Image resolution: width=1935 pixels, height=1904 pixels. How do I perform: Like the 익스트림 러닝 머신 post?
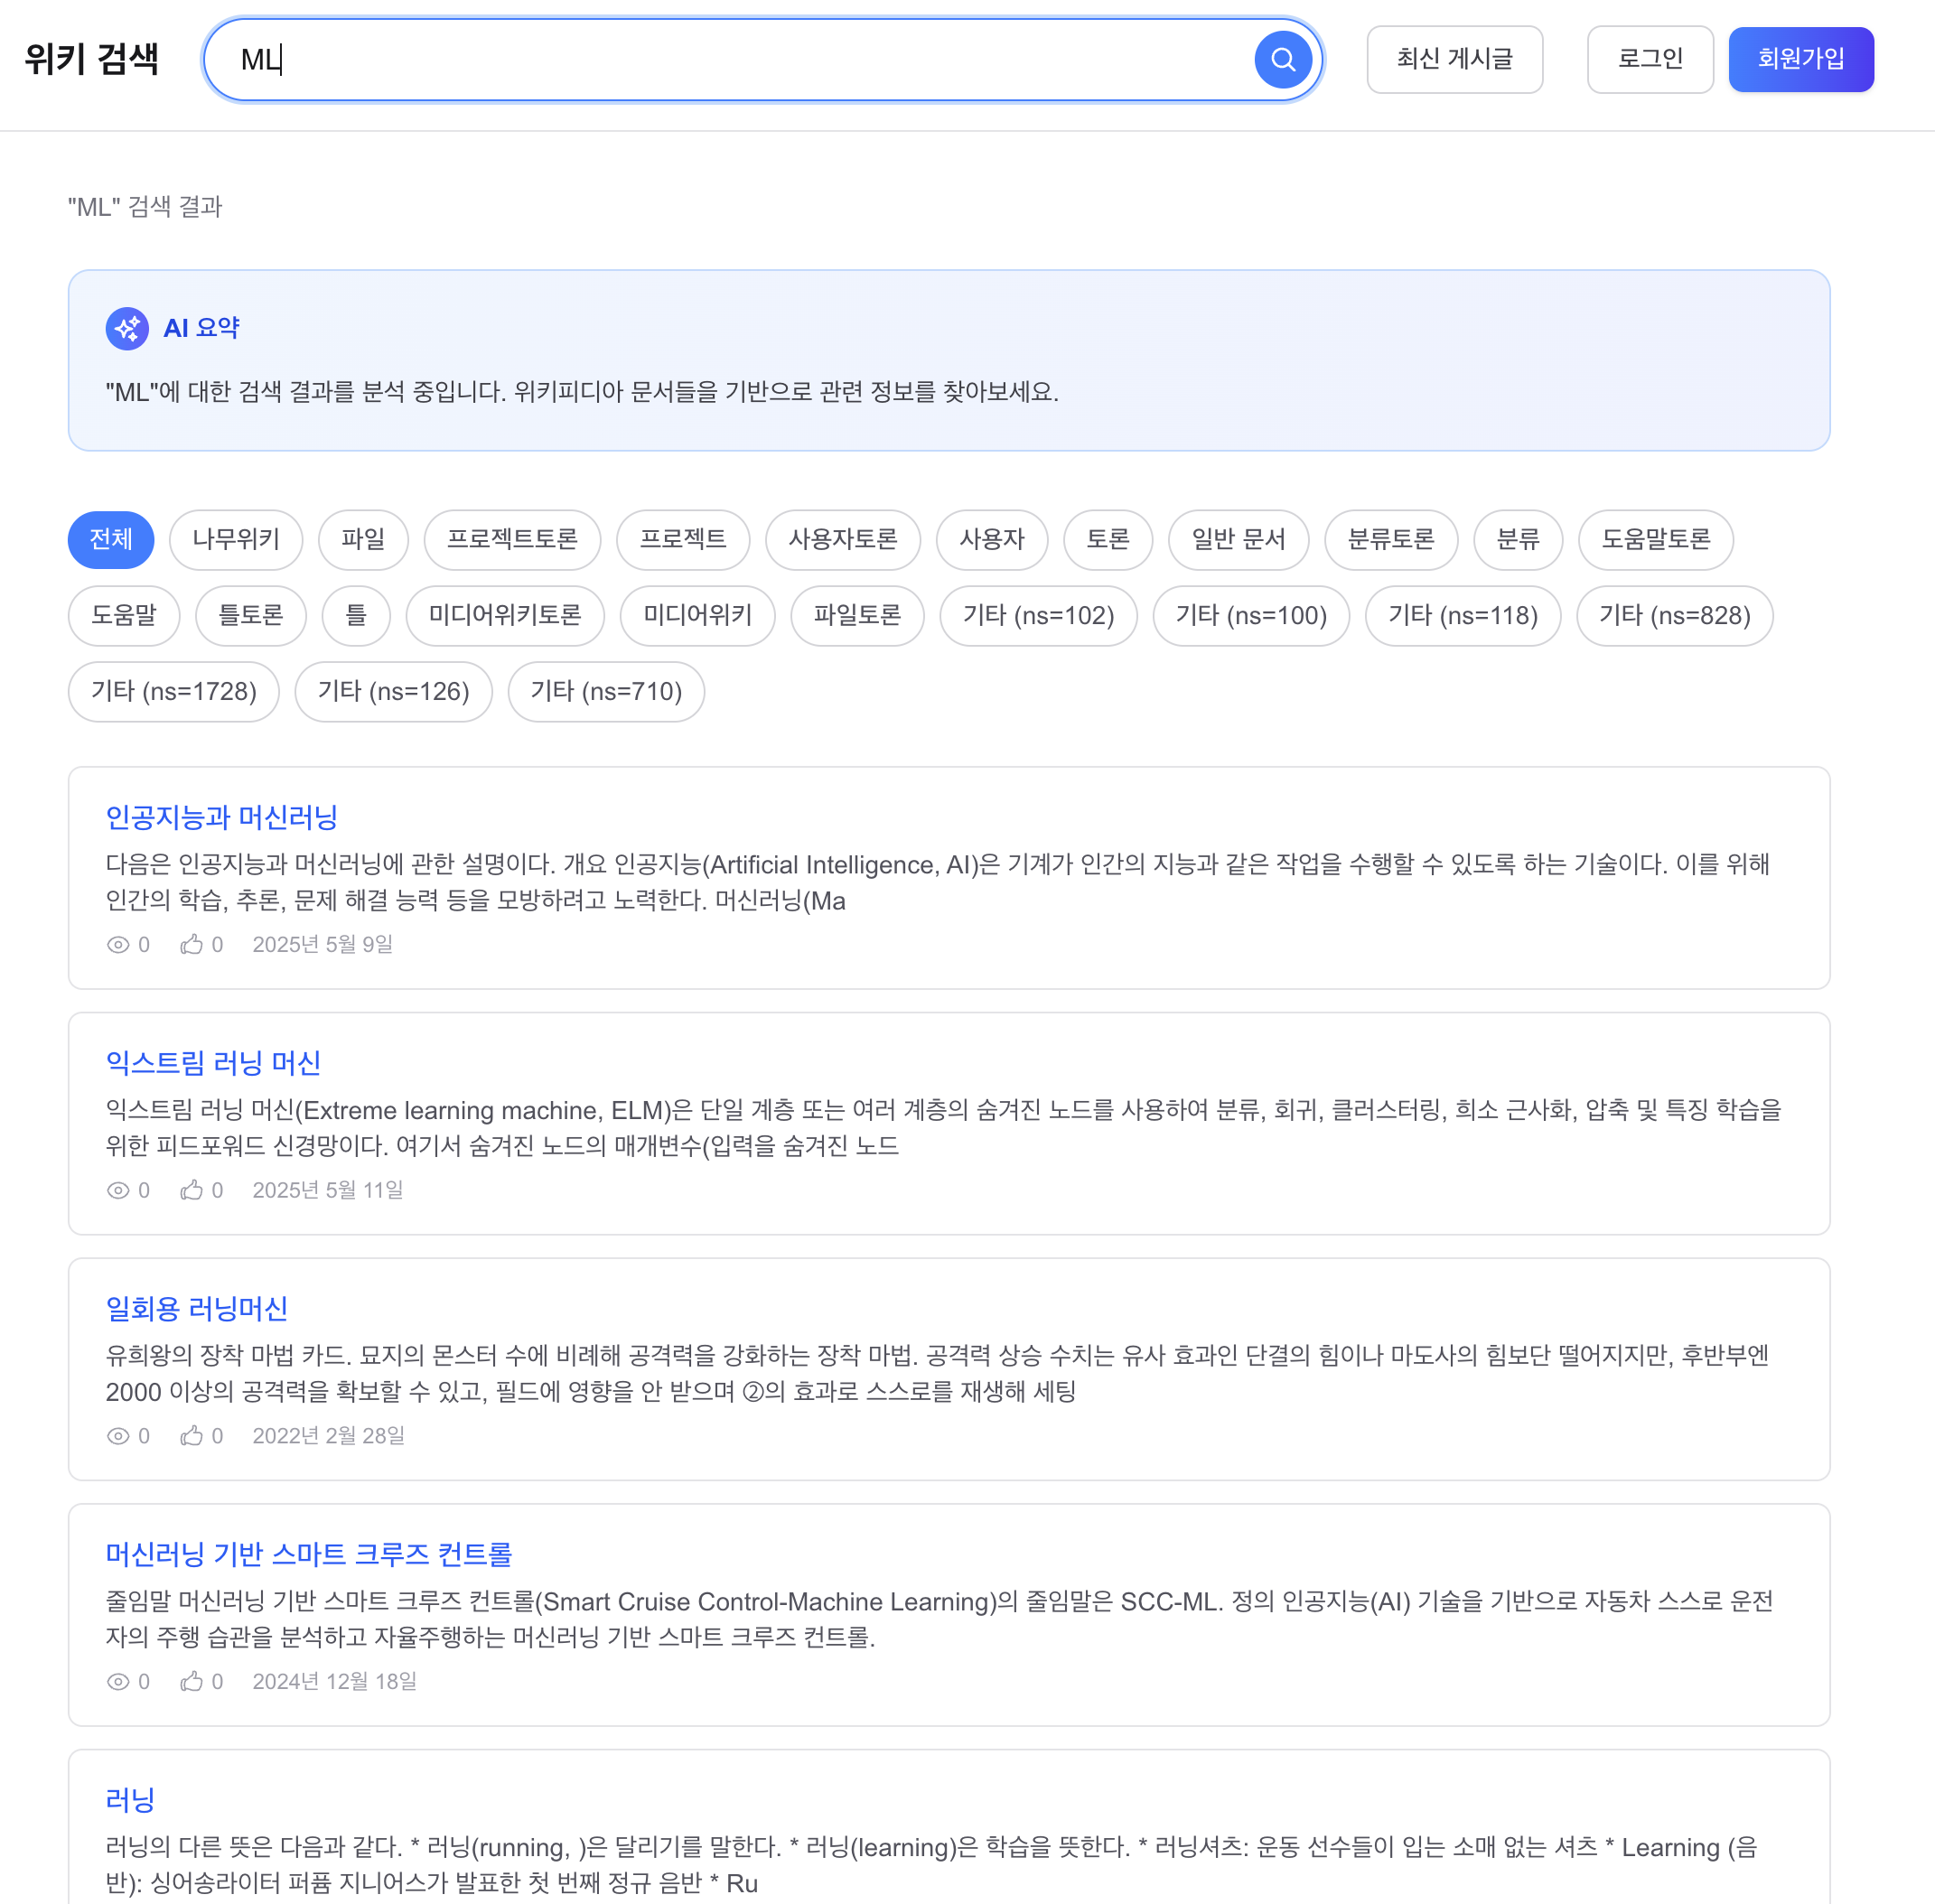(193, 1190)
